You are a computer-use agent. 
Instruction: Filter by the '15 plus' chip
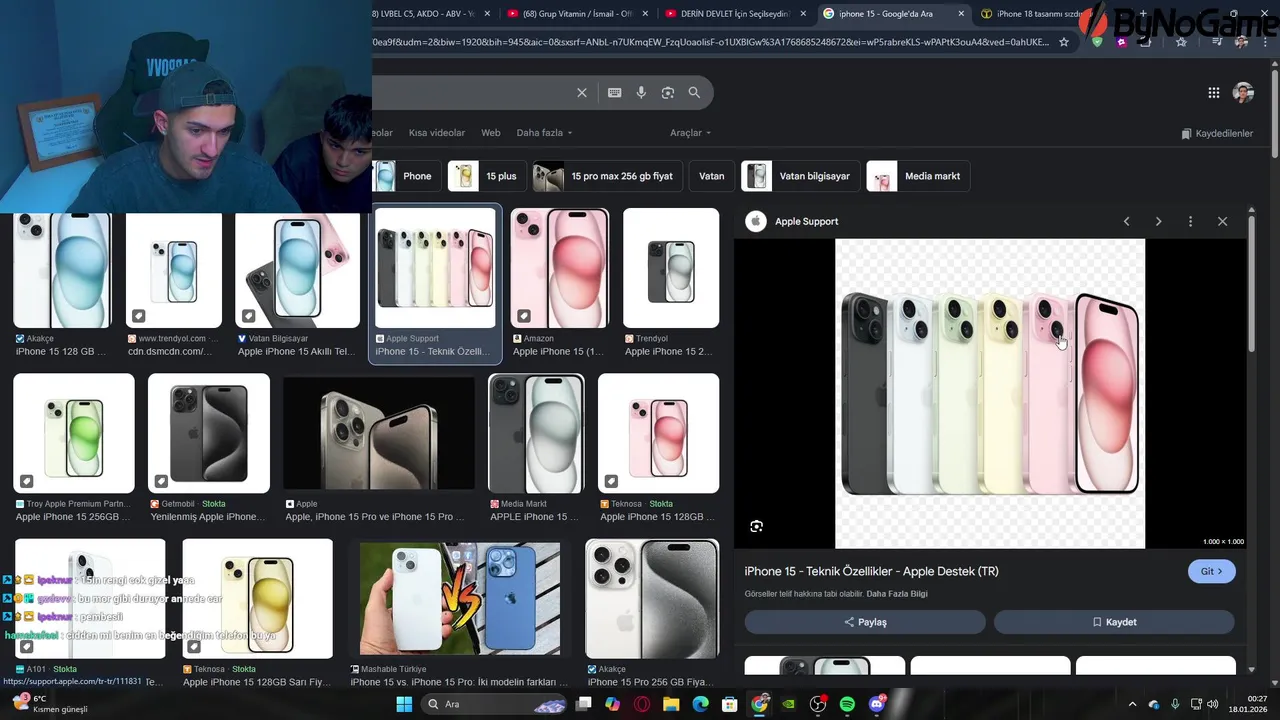point(487,176)
